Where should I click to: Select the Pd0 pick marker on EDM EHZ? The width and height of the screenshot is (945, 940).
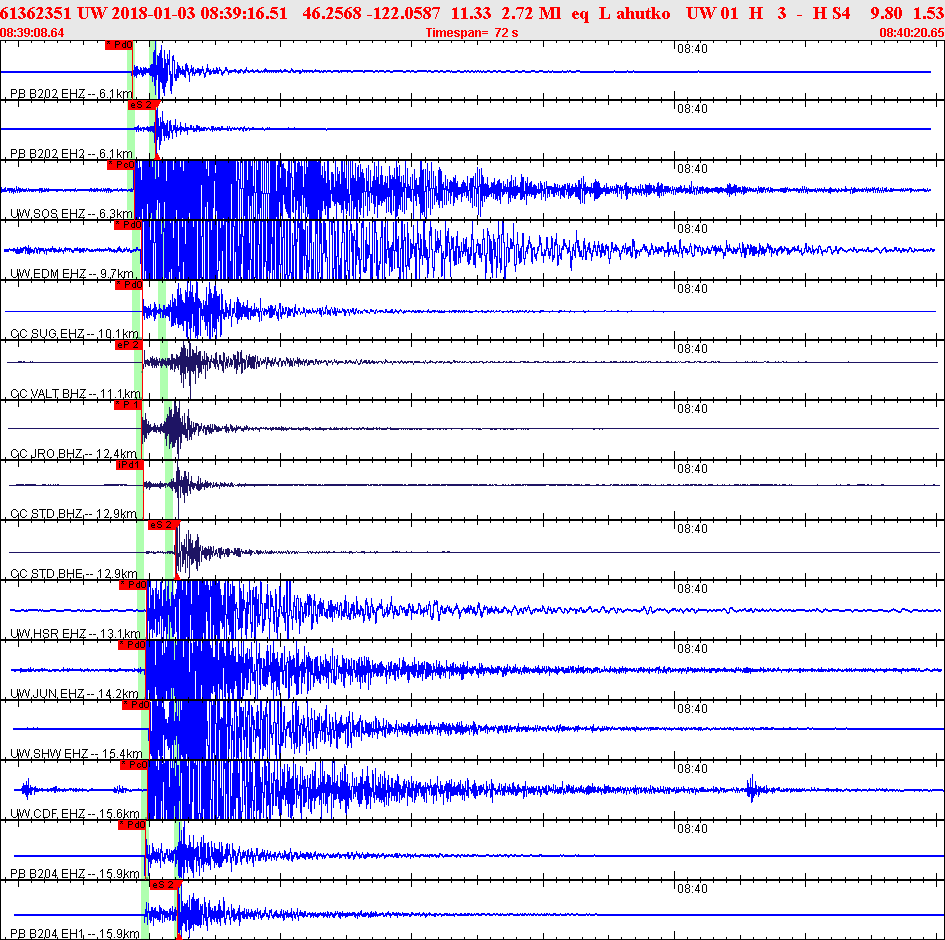point(128,225)
